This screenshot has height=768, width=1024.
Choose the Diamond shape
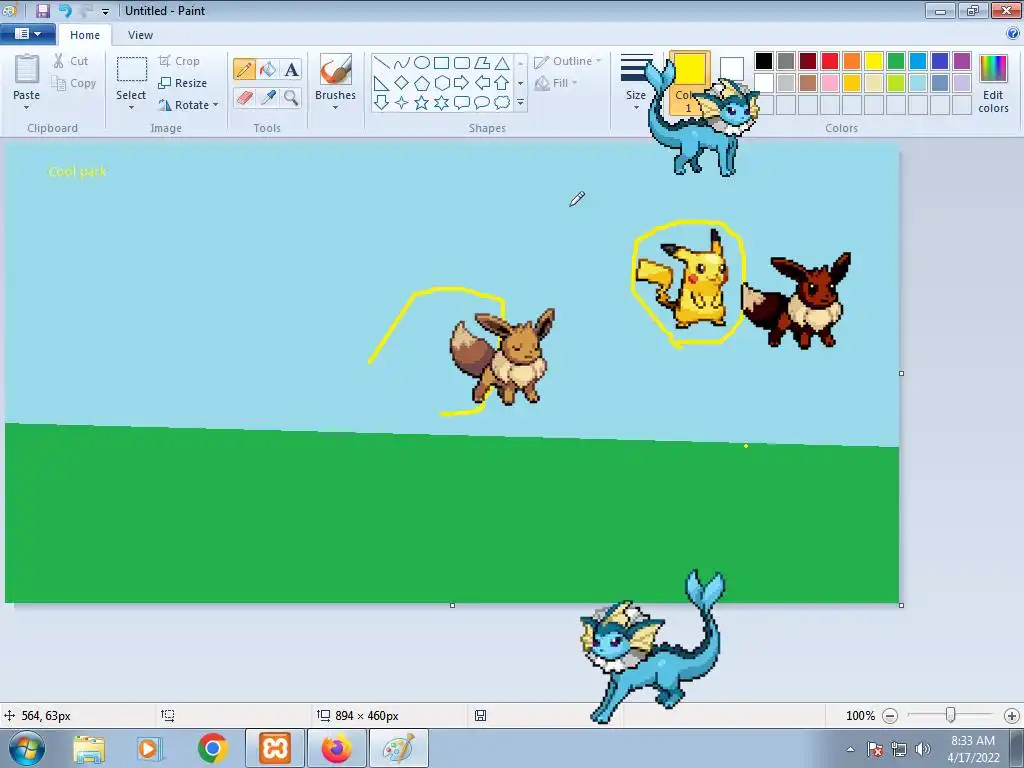tap(402, 83)
